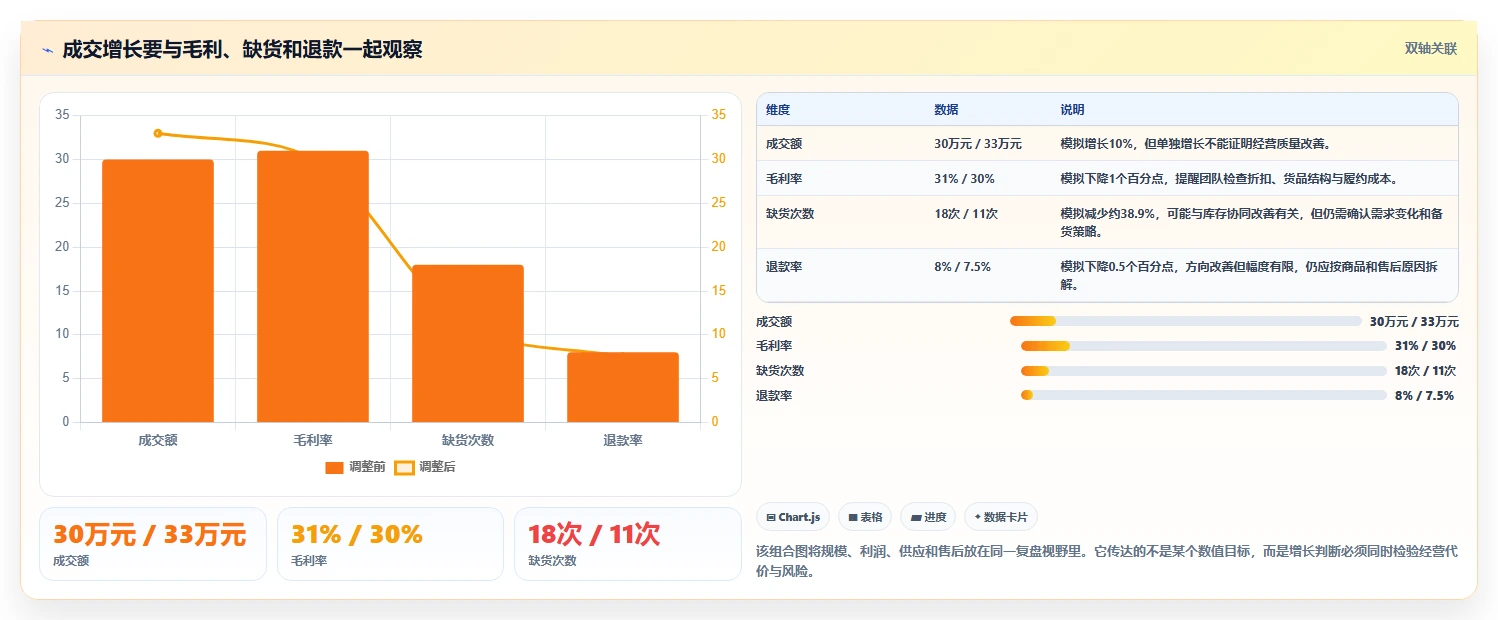Click the 毛利率 bar in chart

tap(313, 286)
